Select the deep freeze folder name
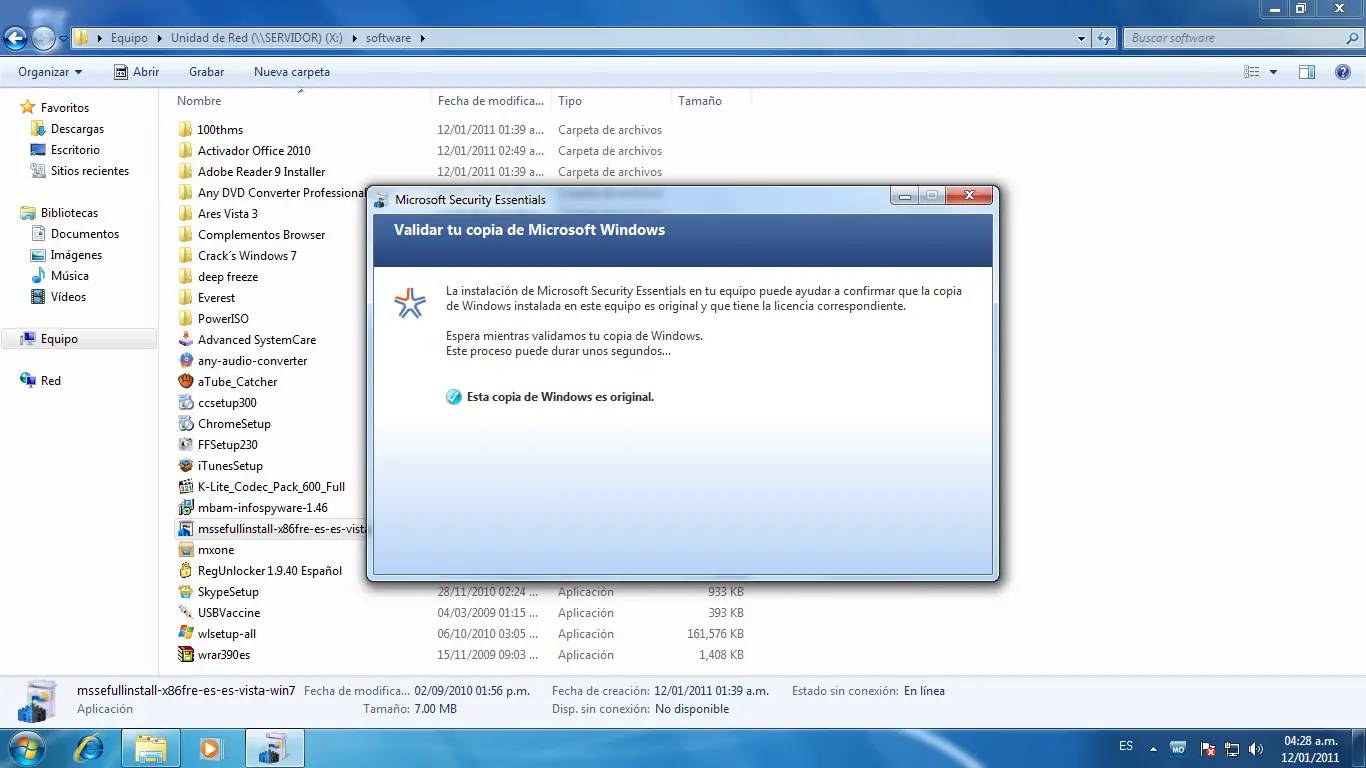This screenshot has width=1366, height=768. point(228,276)
